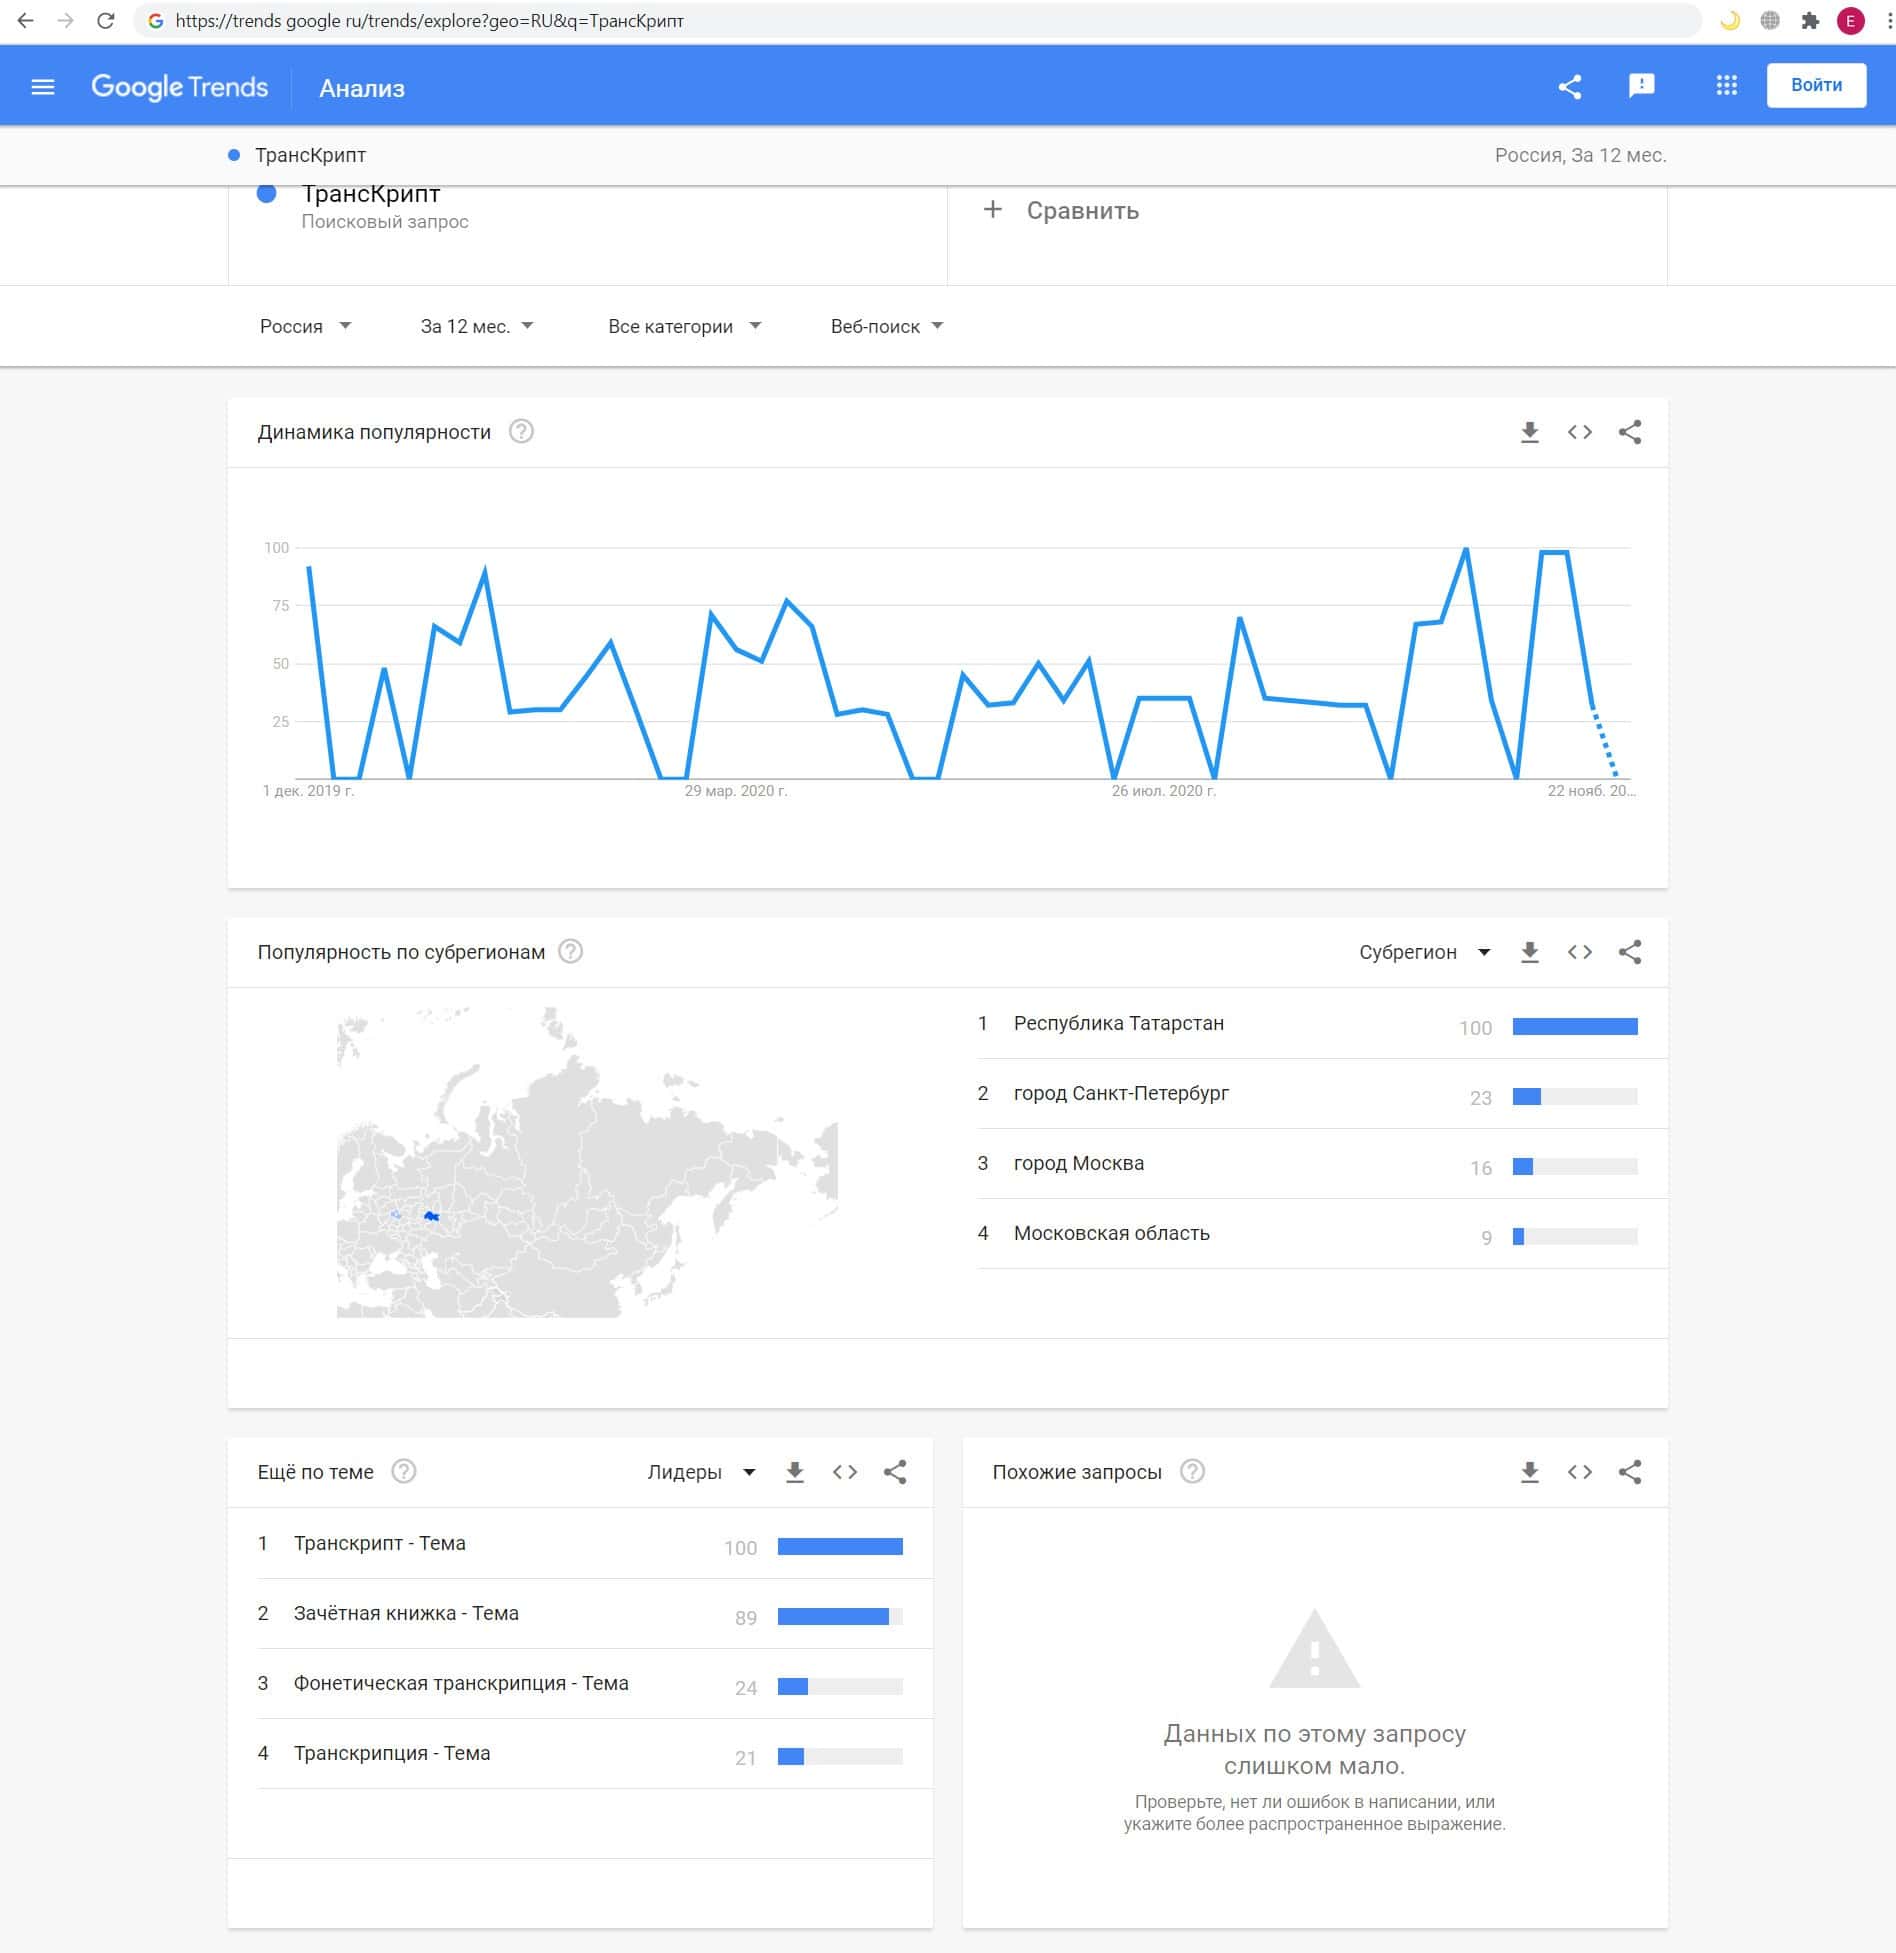Click the browser address bar
This screenshot has width=1896, height=1953.
tap(900, 21)
